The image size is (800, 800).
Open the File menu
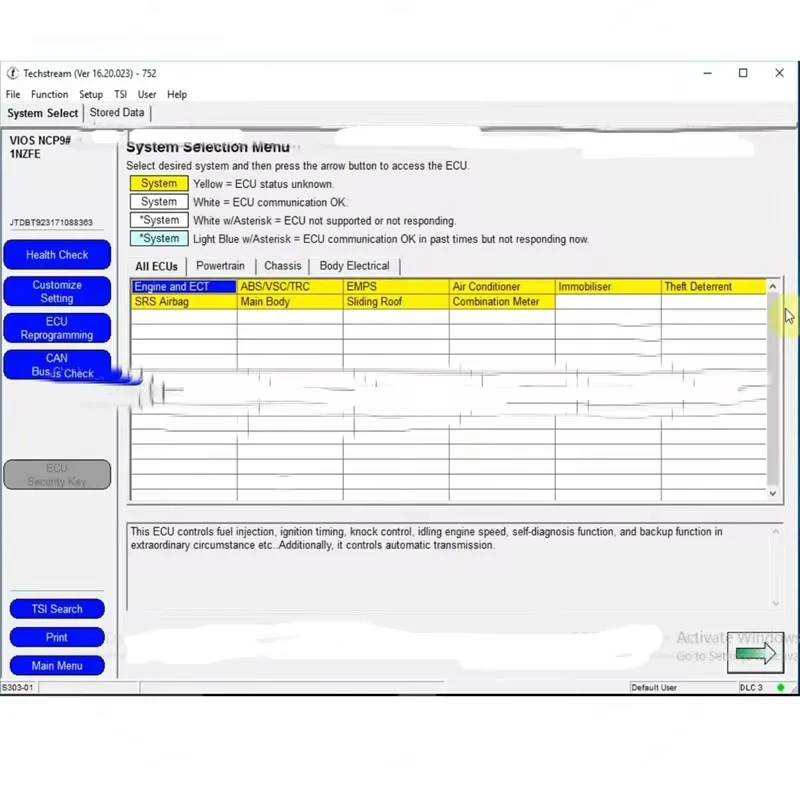click(13, 94)
